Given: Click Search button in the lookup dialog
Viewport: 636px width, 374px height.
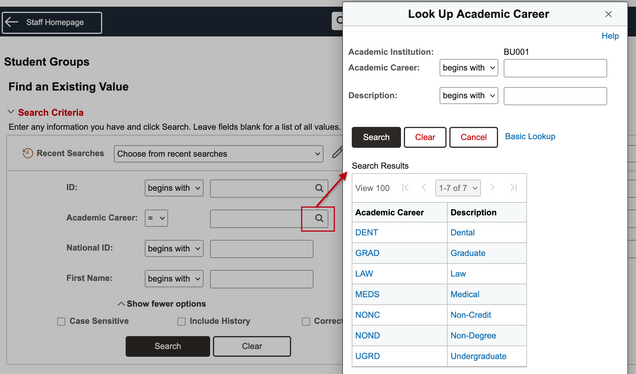Looking at the screenshot, I should 376,137.
